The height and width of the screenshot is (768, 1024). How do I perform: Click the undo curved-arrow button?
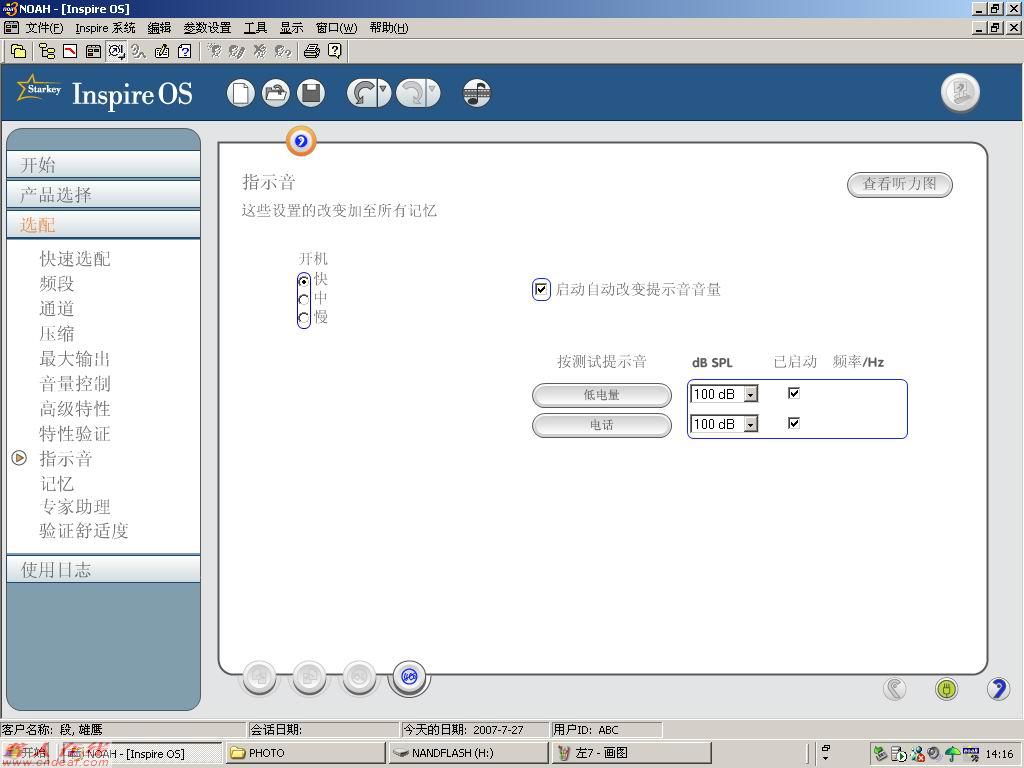362,93
